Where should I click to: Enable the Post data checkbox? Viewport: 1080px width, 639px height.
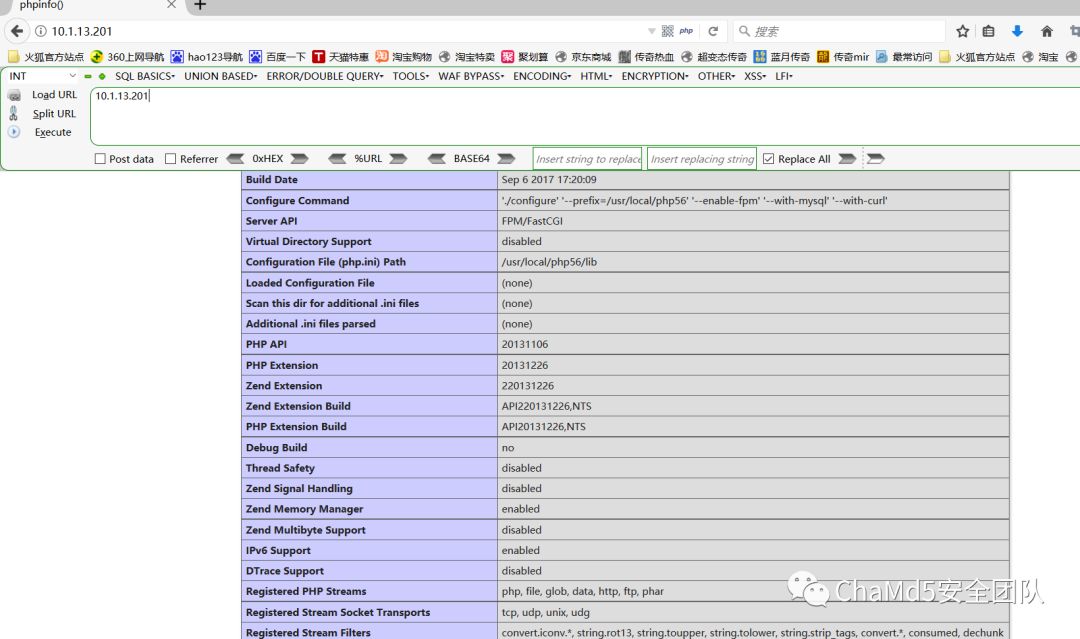(100, 158)
